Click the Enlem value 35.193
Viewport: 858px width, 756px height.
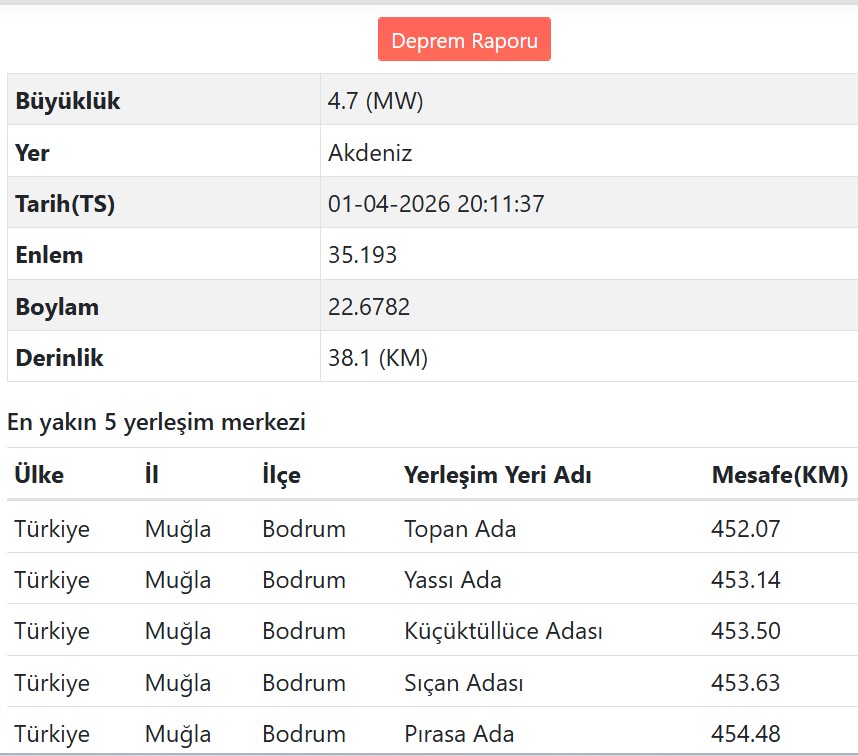click(362, 255)
